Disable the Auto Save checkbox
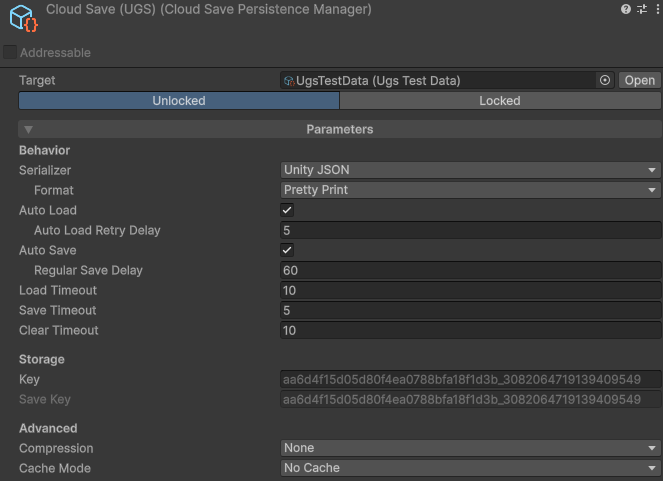The height and width of the screenshot is (481, 663). [x=287, y=250]
